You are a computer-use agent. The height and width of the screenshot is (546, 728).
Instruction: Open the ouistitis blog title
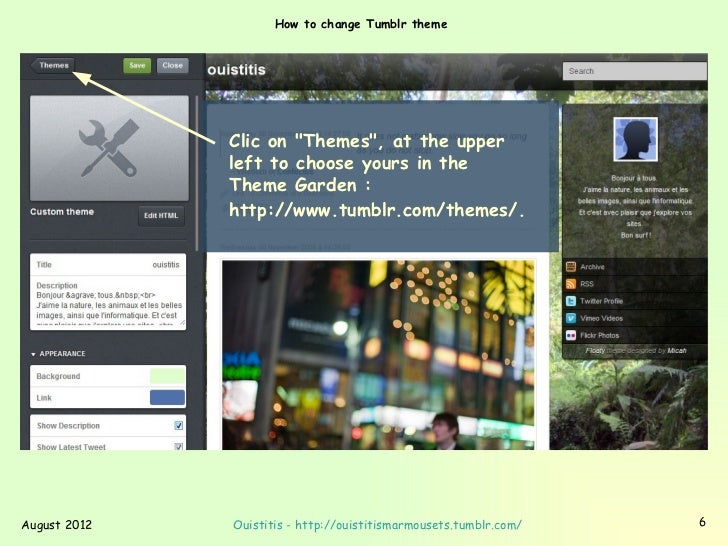point(236,70)
